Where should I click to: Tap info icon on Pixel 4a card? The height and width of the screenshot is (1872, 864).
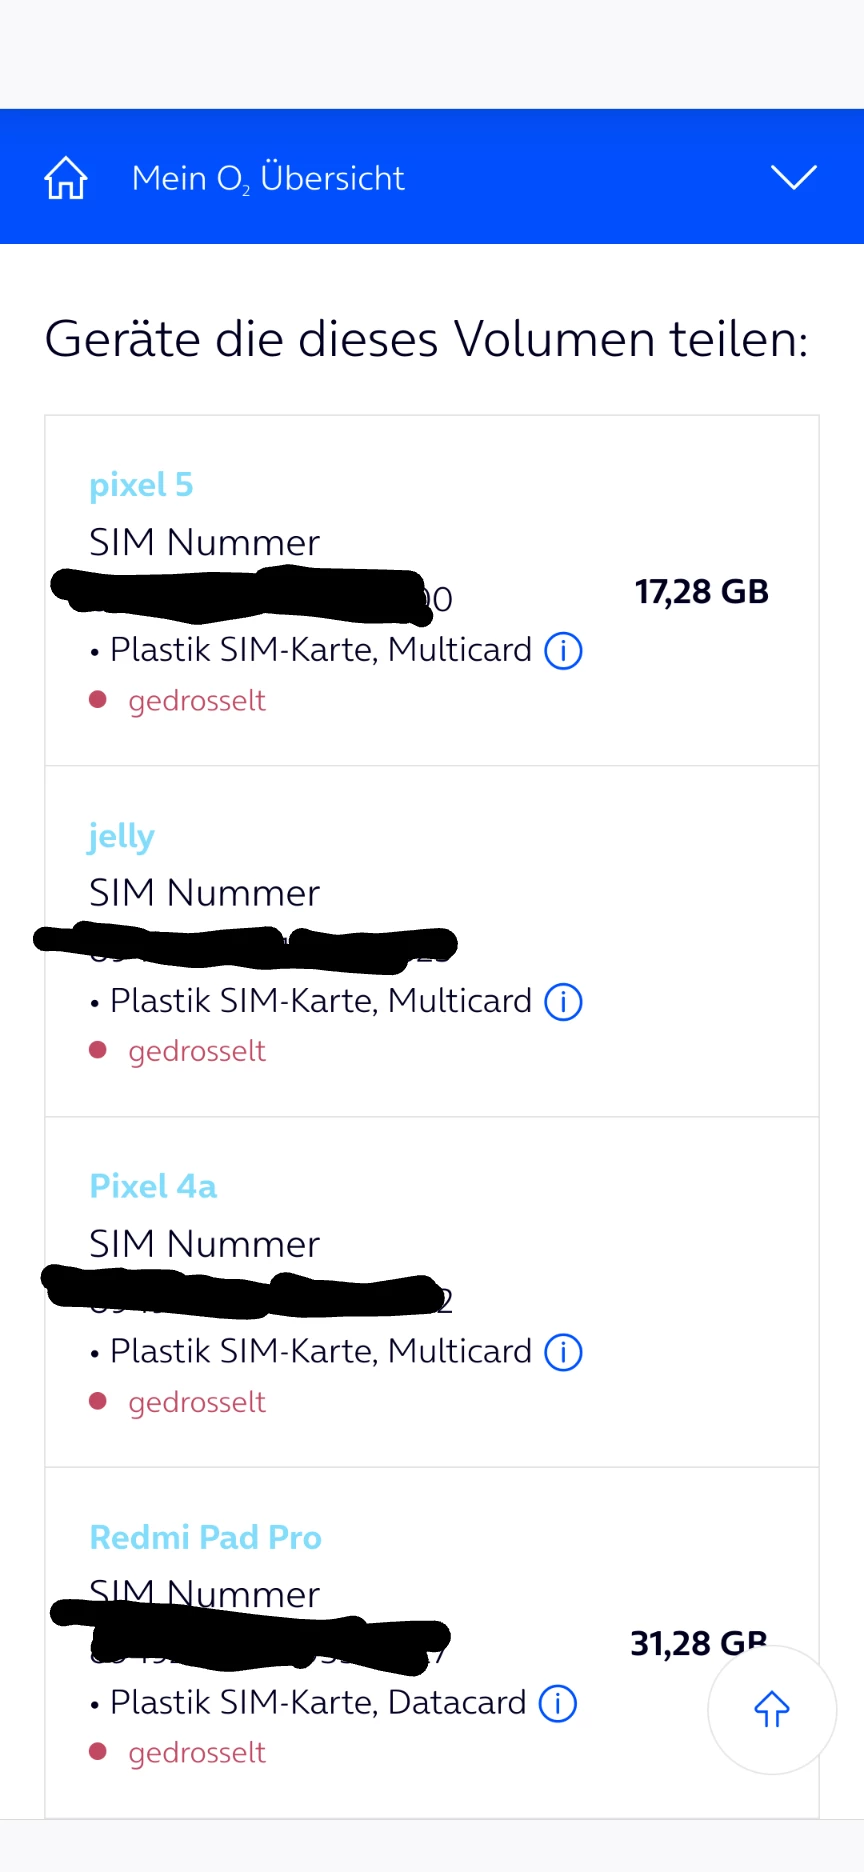[x=563, y=1353]
